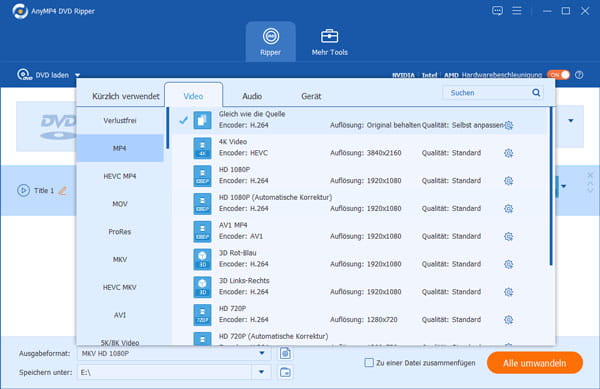Screen dimensions: 600x389
Task: Click the Alle umwandeln button
Action: [535, 363]
